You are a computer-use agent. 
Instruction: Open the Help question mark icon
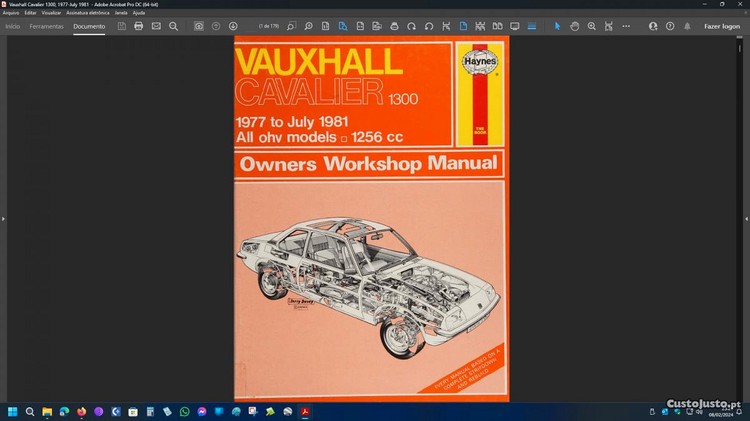[670, 26]
